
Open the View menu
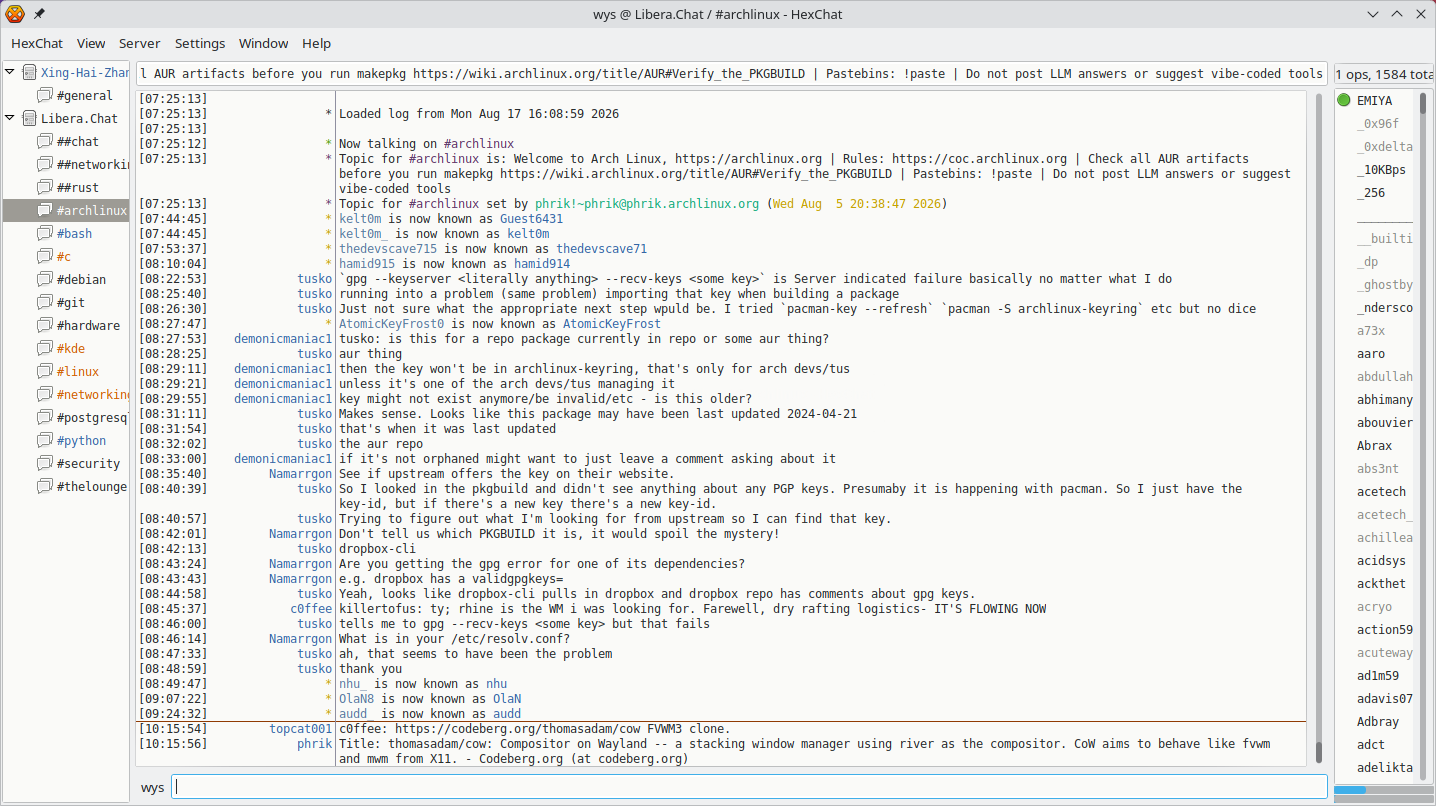pyautogui.click(x=91, y=43)
